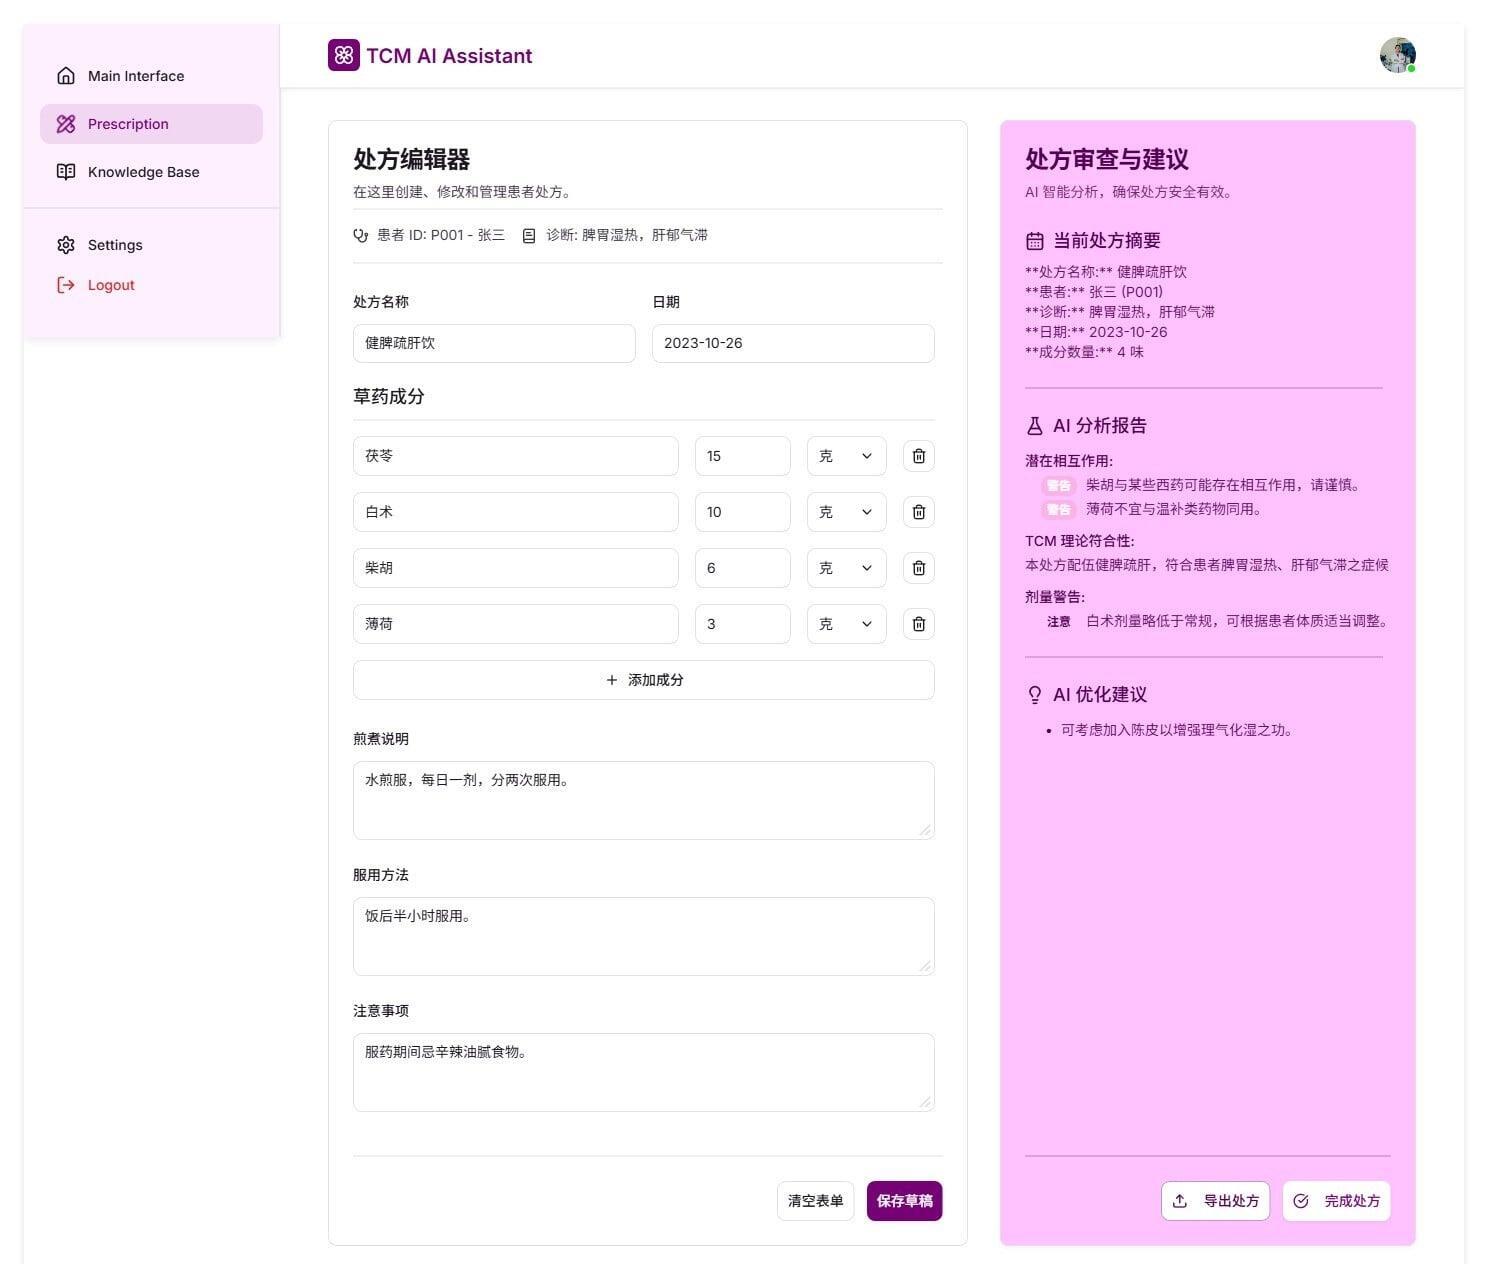This screenshot has height=1264, width=1488.
Task: Click the TCM AI Assistant logo icon
Action: pyautogui.click(x=343, y=55)
